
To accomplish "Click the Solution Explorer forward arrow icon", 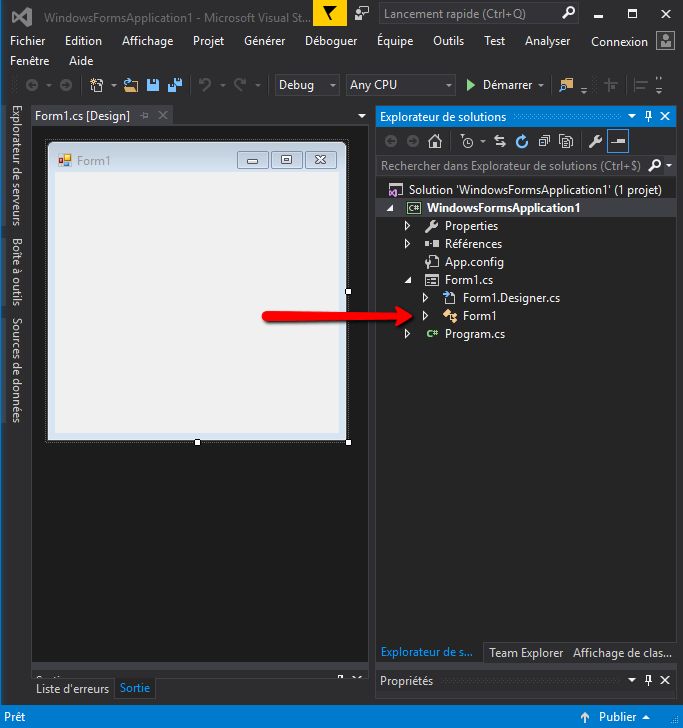I will pyautogui.click(x=413, y=141).
